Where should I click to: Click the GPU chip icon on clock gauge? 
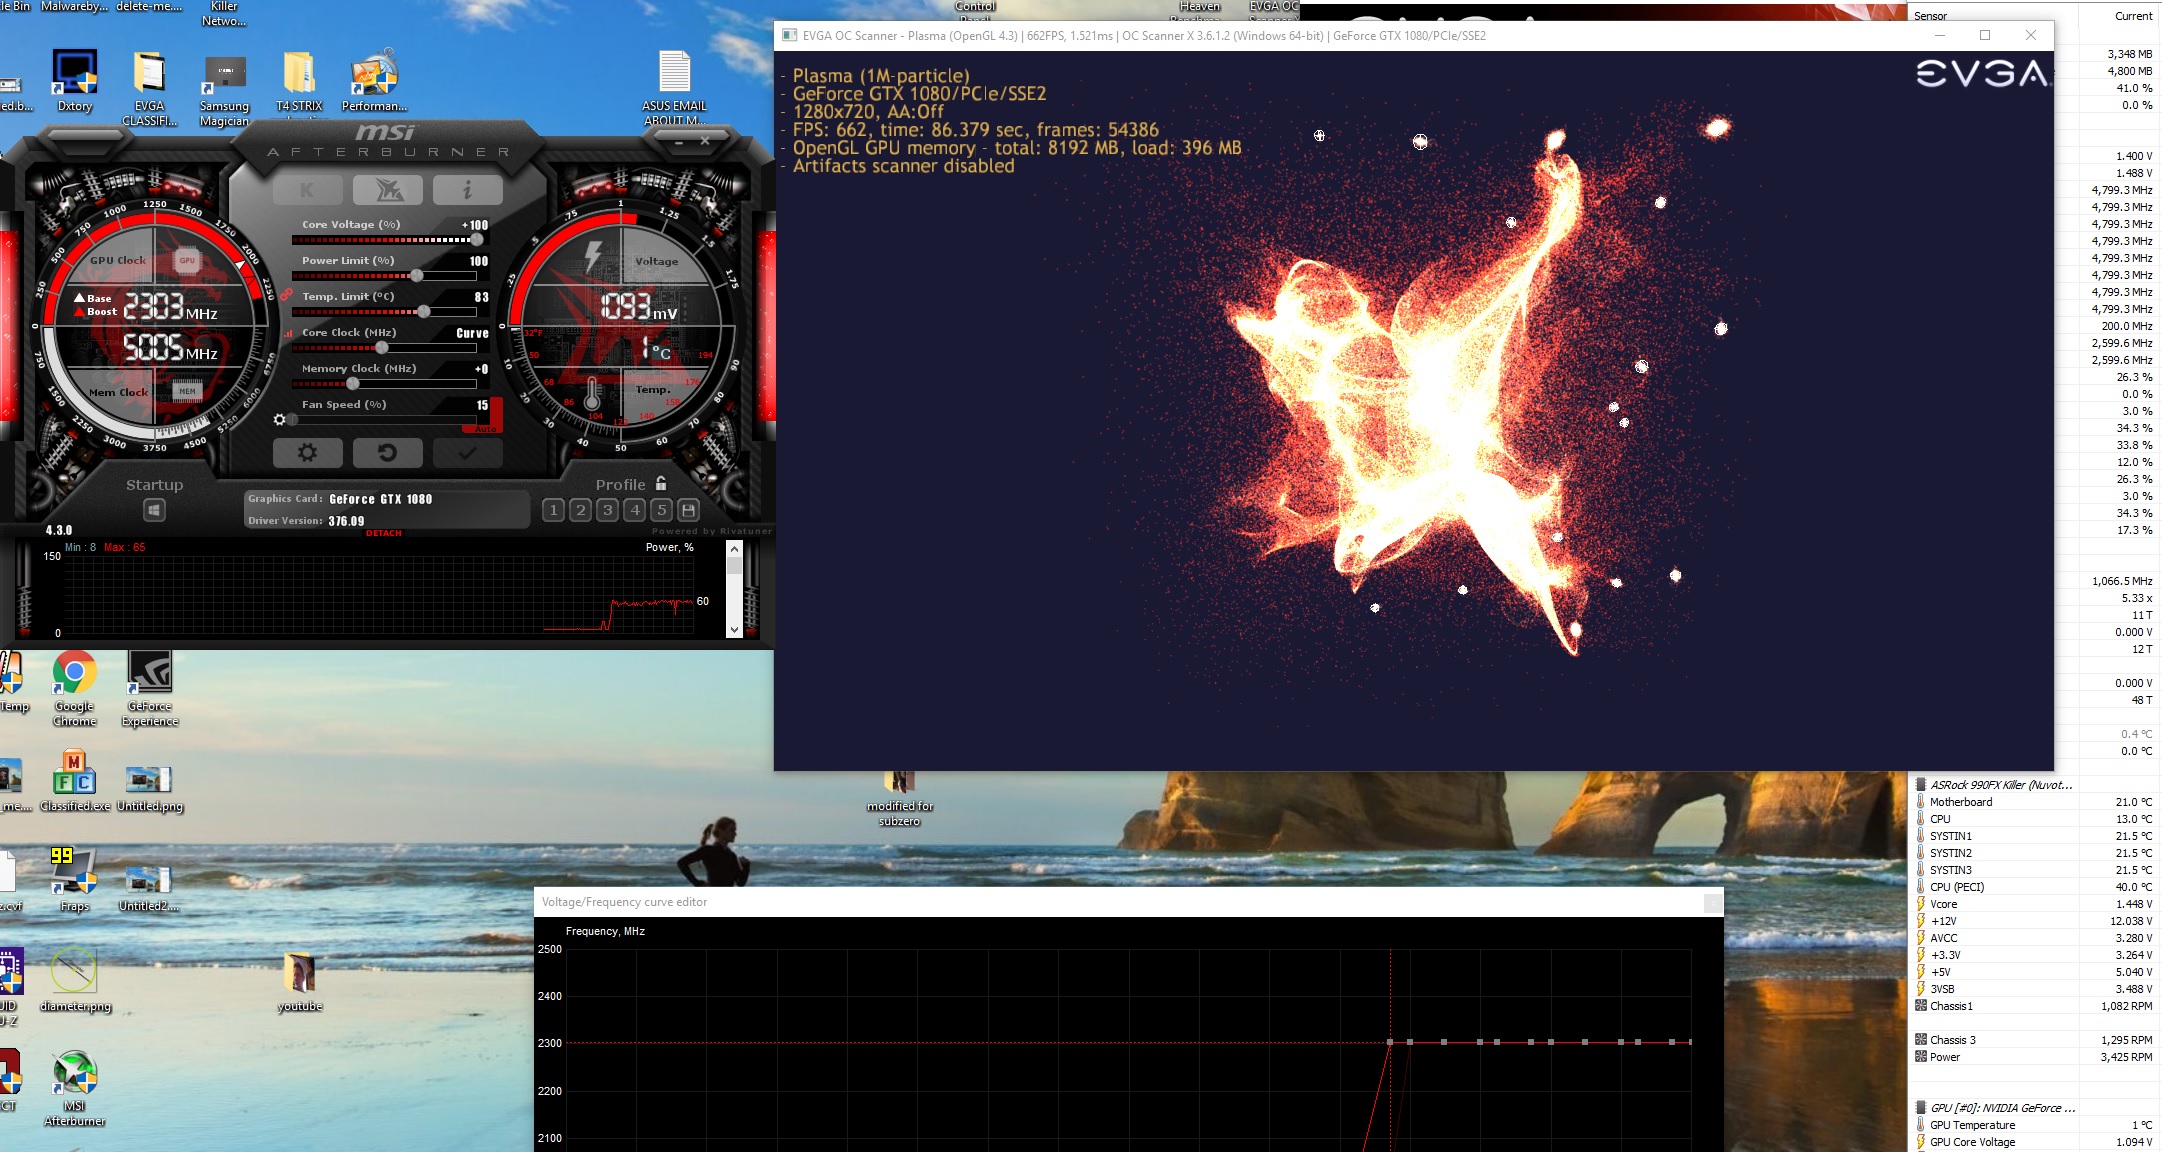pos(187,261)
